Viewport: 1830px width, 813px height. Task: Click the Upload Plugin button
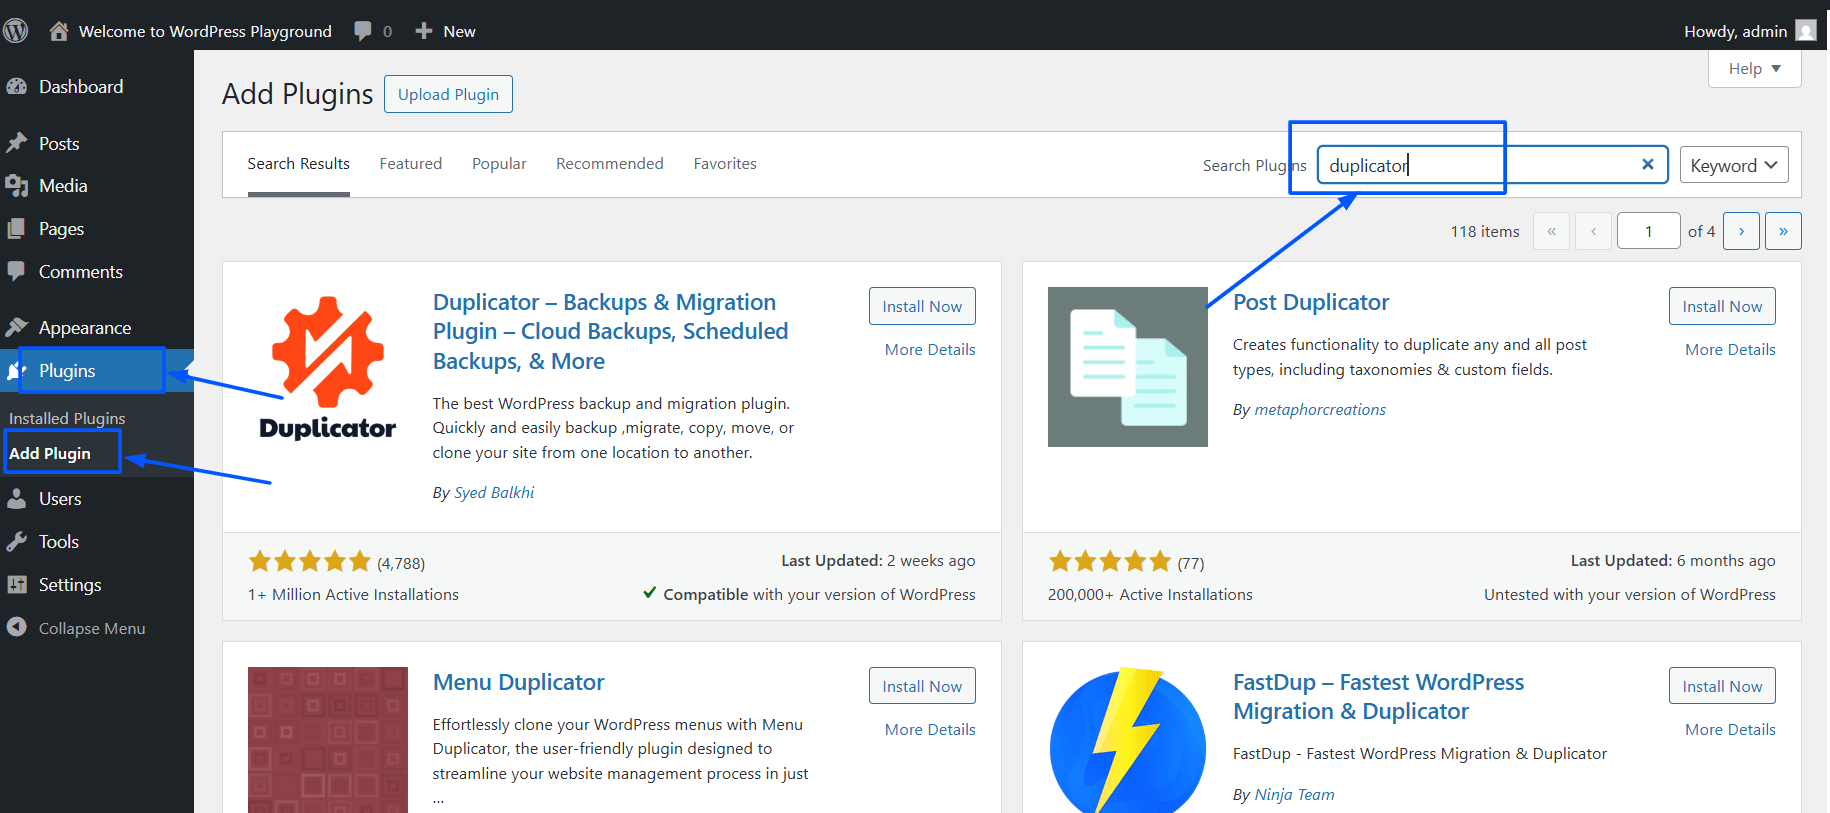tap(448, 94)
